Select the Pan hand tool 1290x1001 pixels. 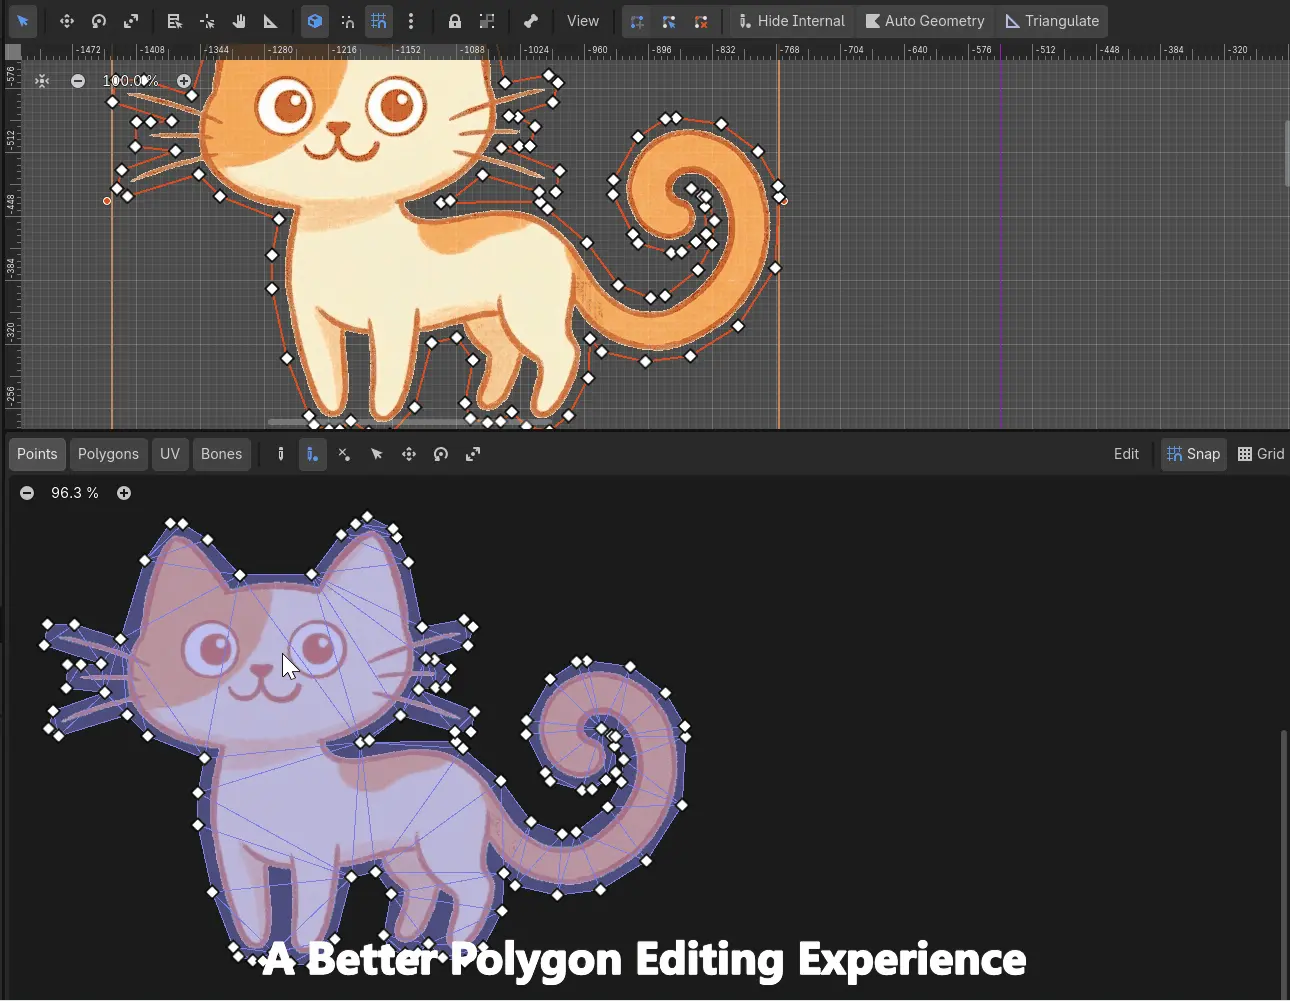click(x=239, y=21)
